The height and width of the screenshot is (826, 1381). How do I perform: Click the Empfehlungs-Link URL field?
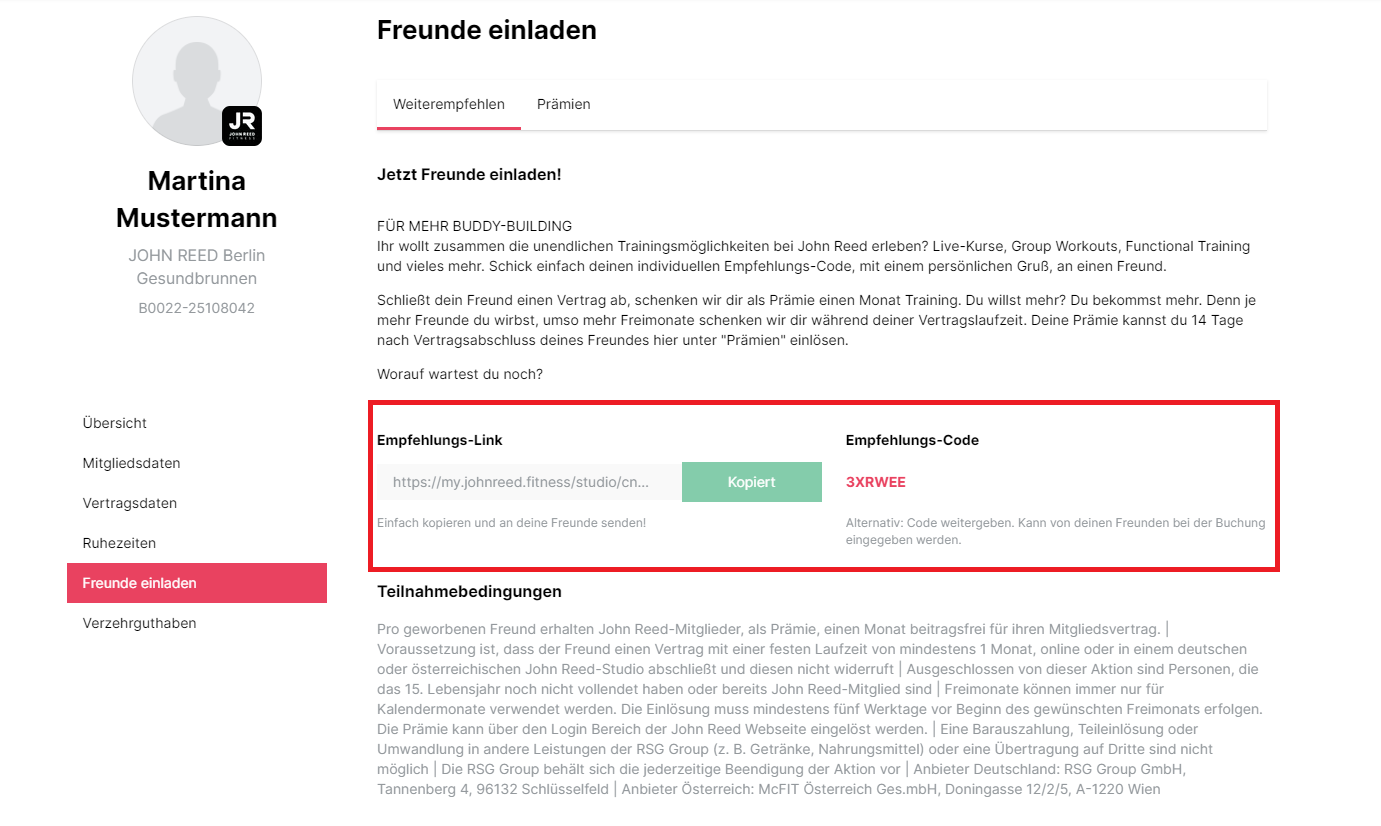[529, 482]
